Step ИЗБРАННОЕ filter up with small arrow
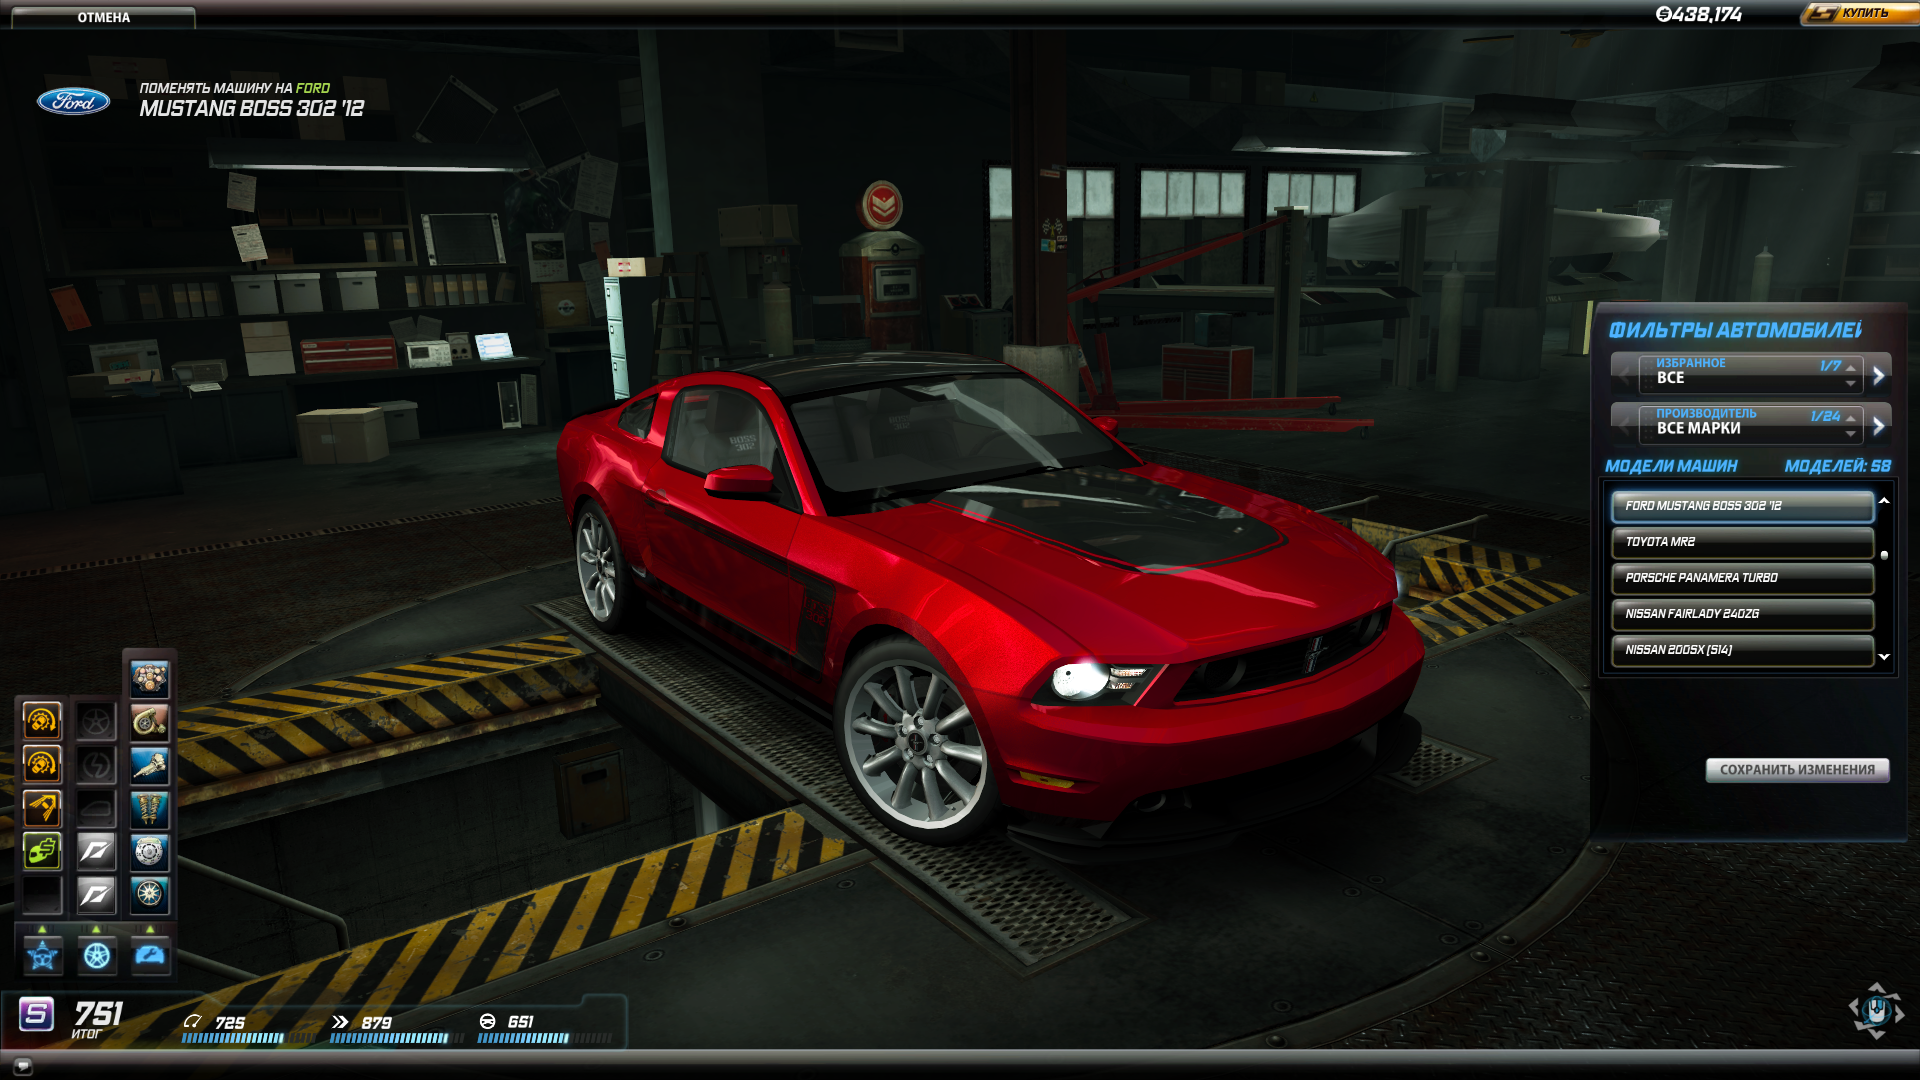Image resolution: width=1920 pixels, height=1080 pixels. tap(1851, 367)
